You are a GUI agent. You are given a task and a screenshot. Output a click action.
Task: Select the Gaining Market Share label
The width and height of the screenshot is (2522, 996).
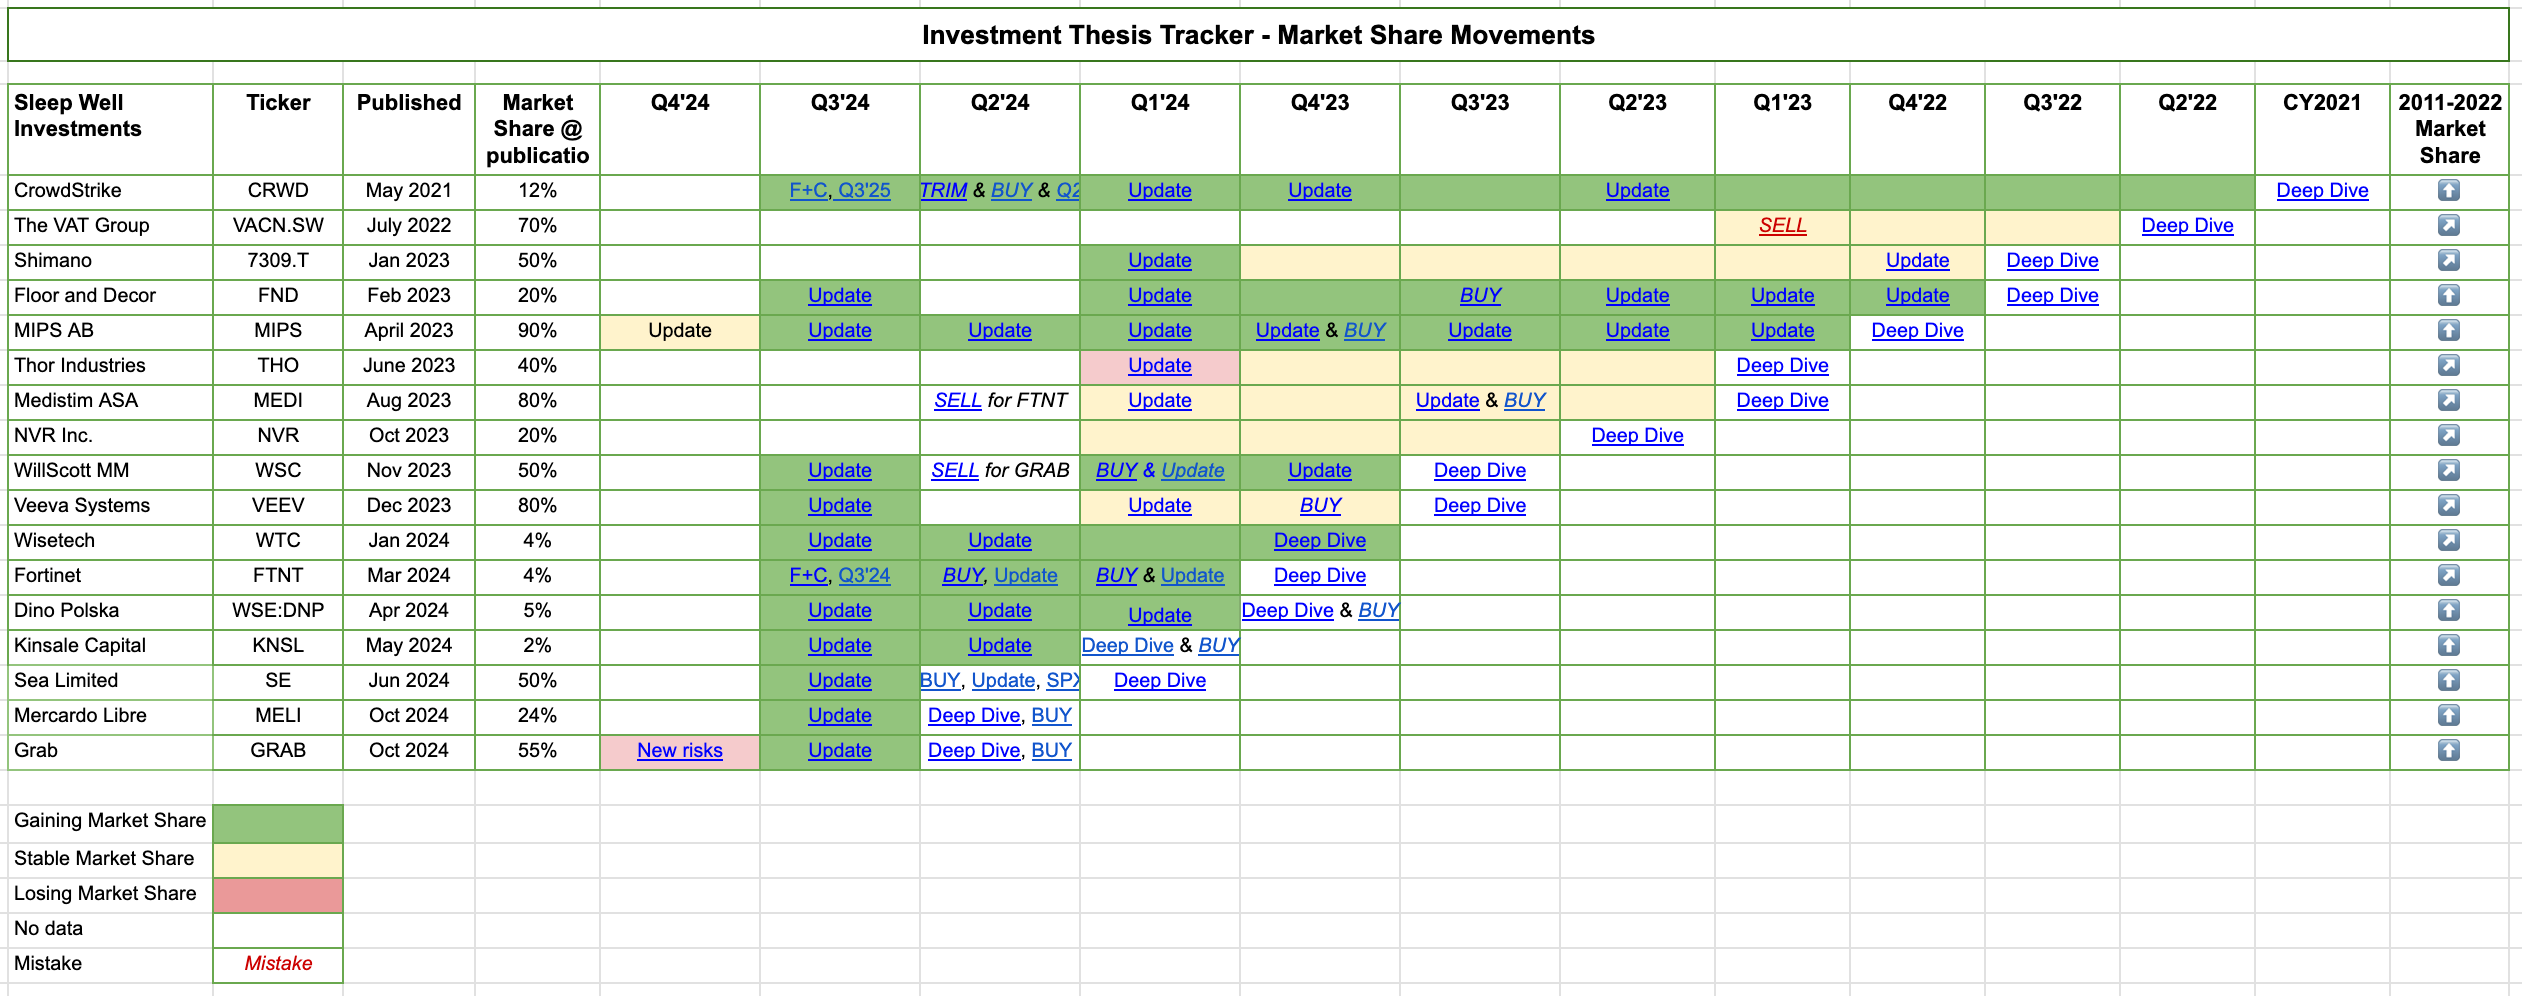tap(110, 821)
